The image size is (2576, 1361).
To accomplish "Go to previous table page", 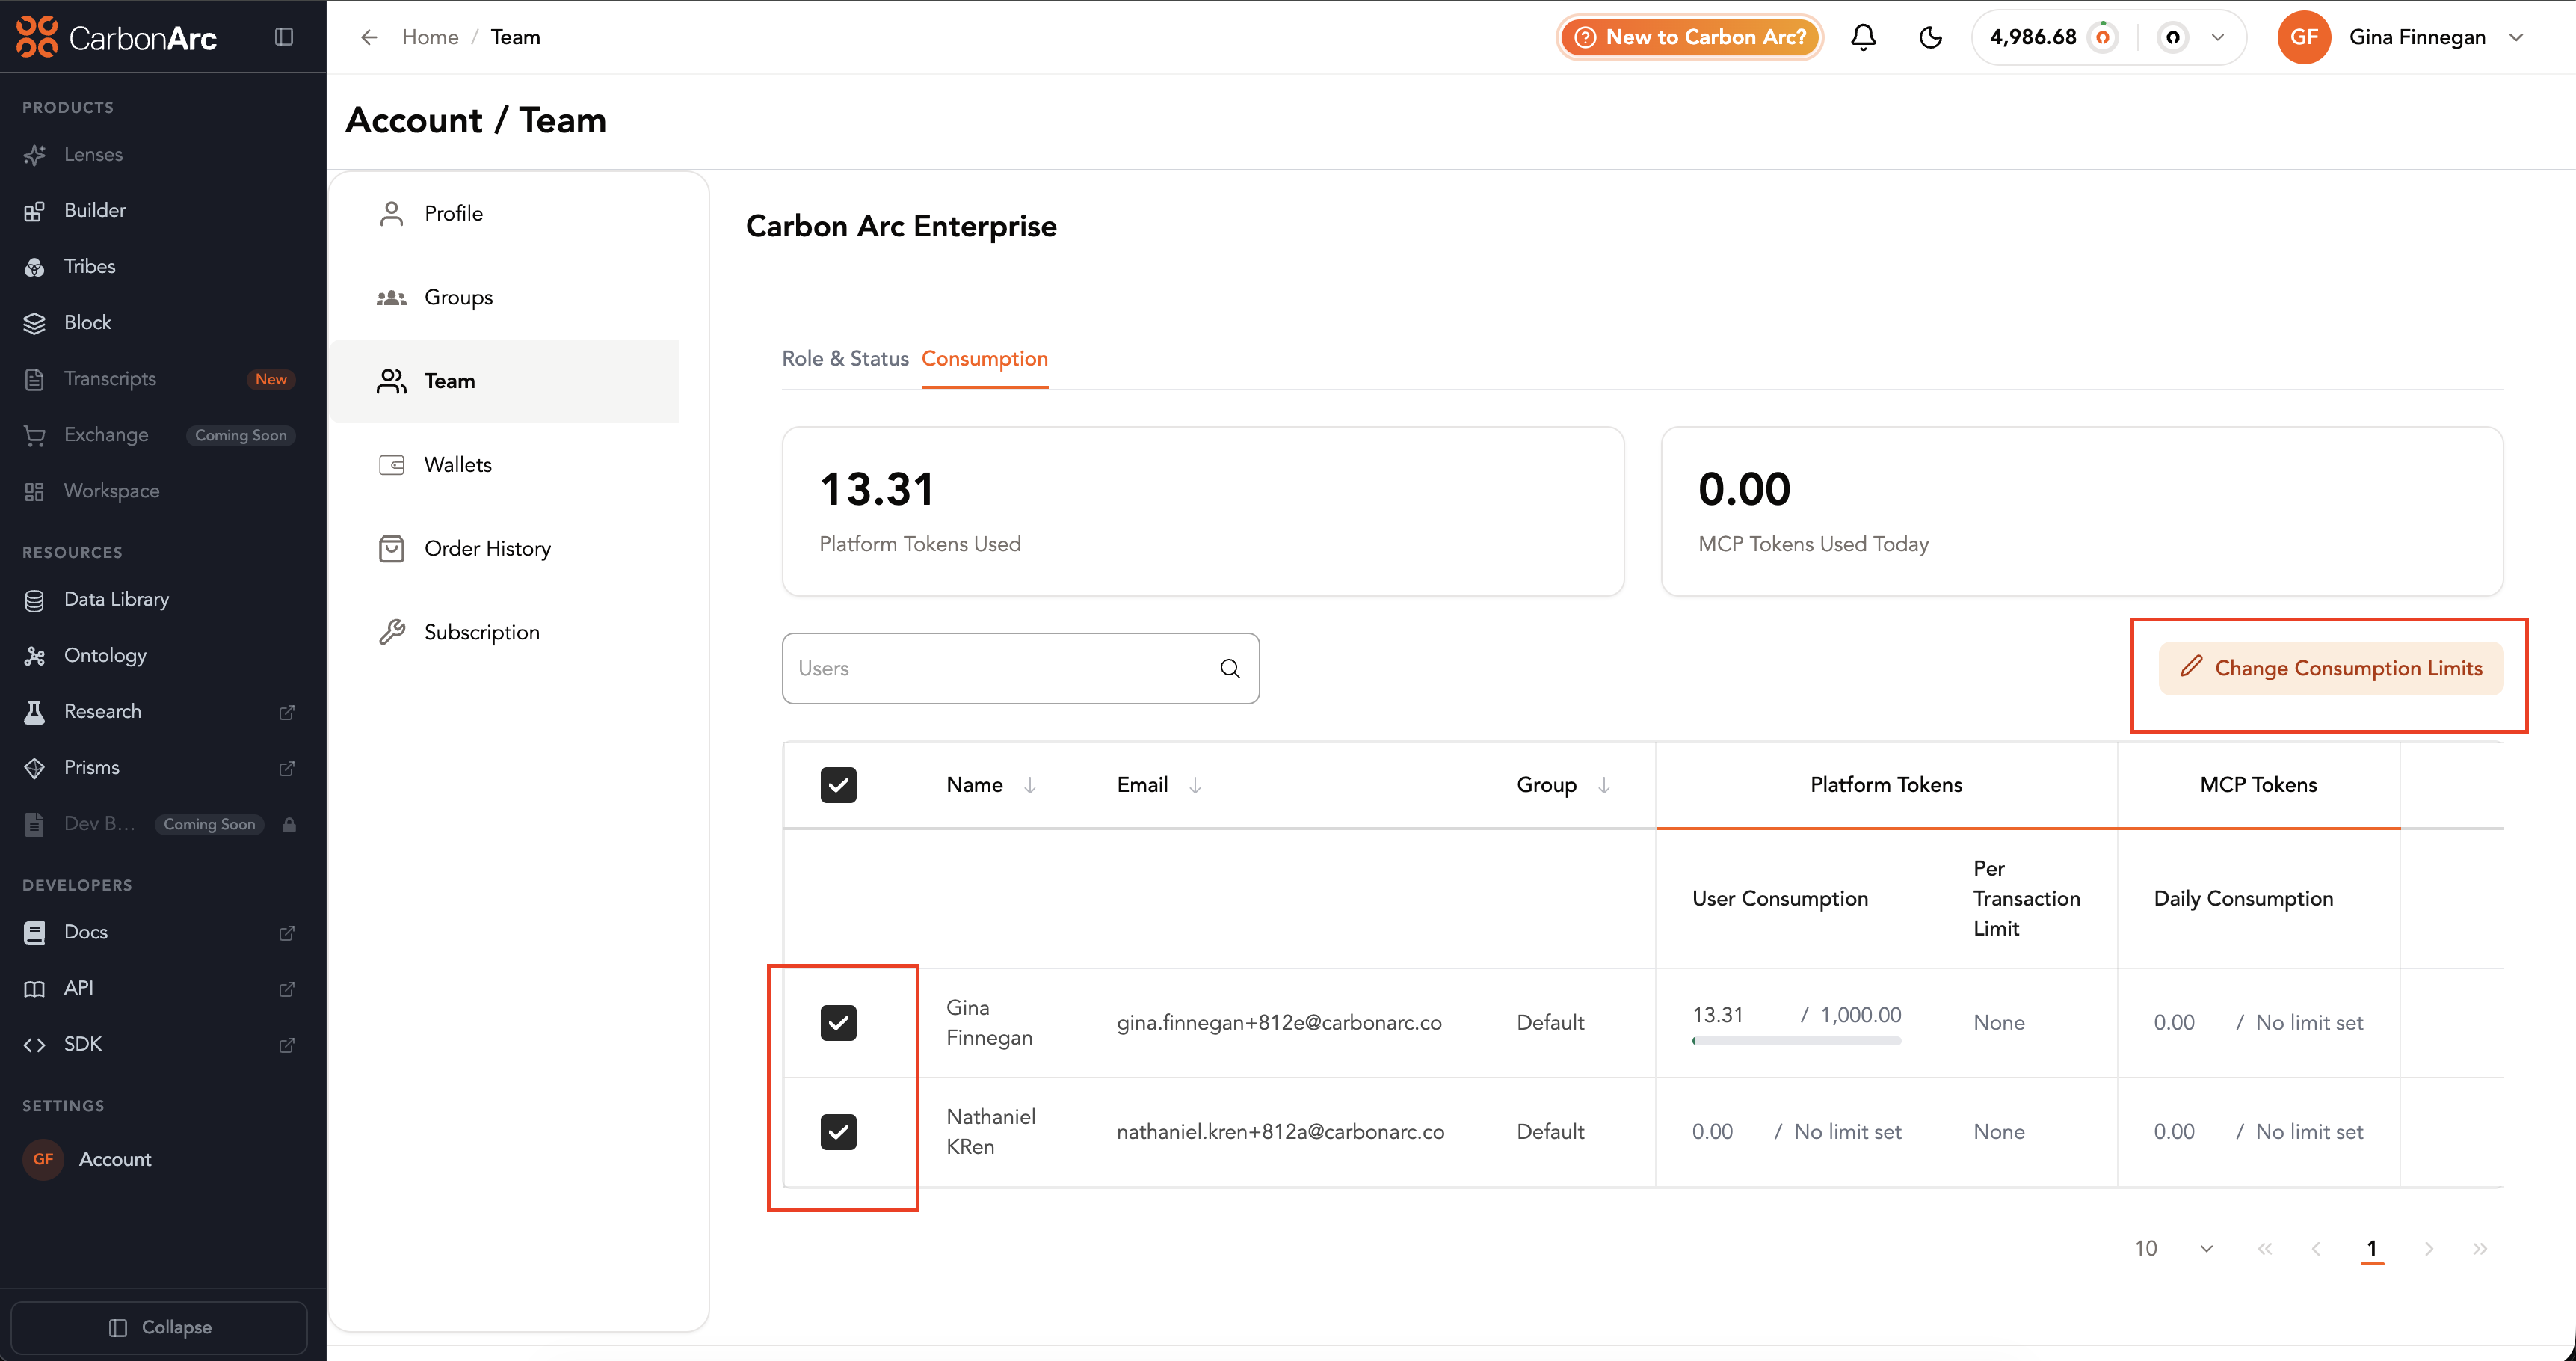I will pos(2316,1248).
